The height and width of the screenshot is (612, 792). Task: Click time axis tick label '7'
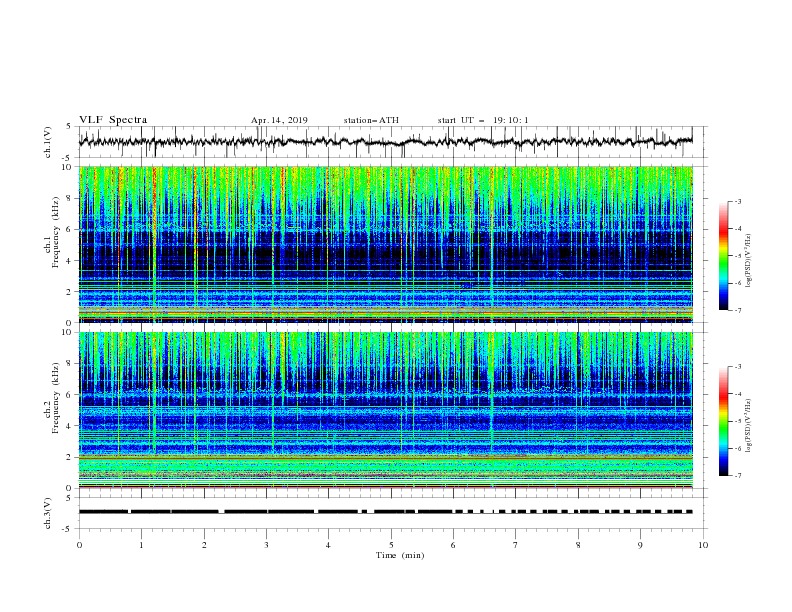[x=516, y=545]
